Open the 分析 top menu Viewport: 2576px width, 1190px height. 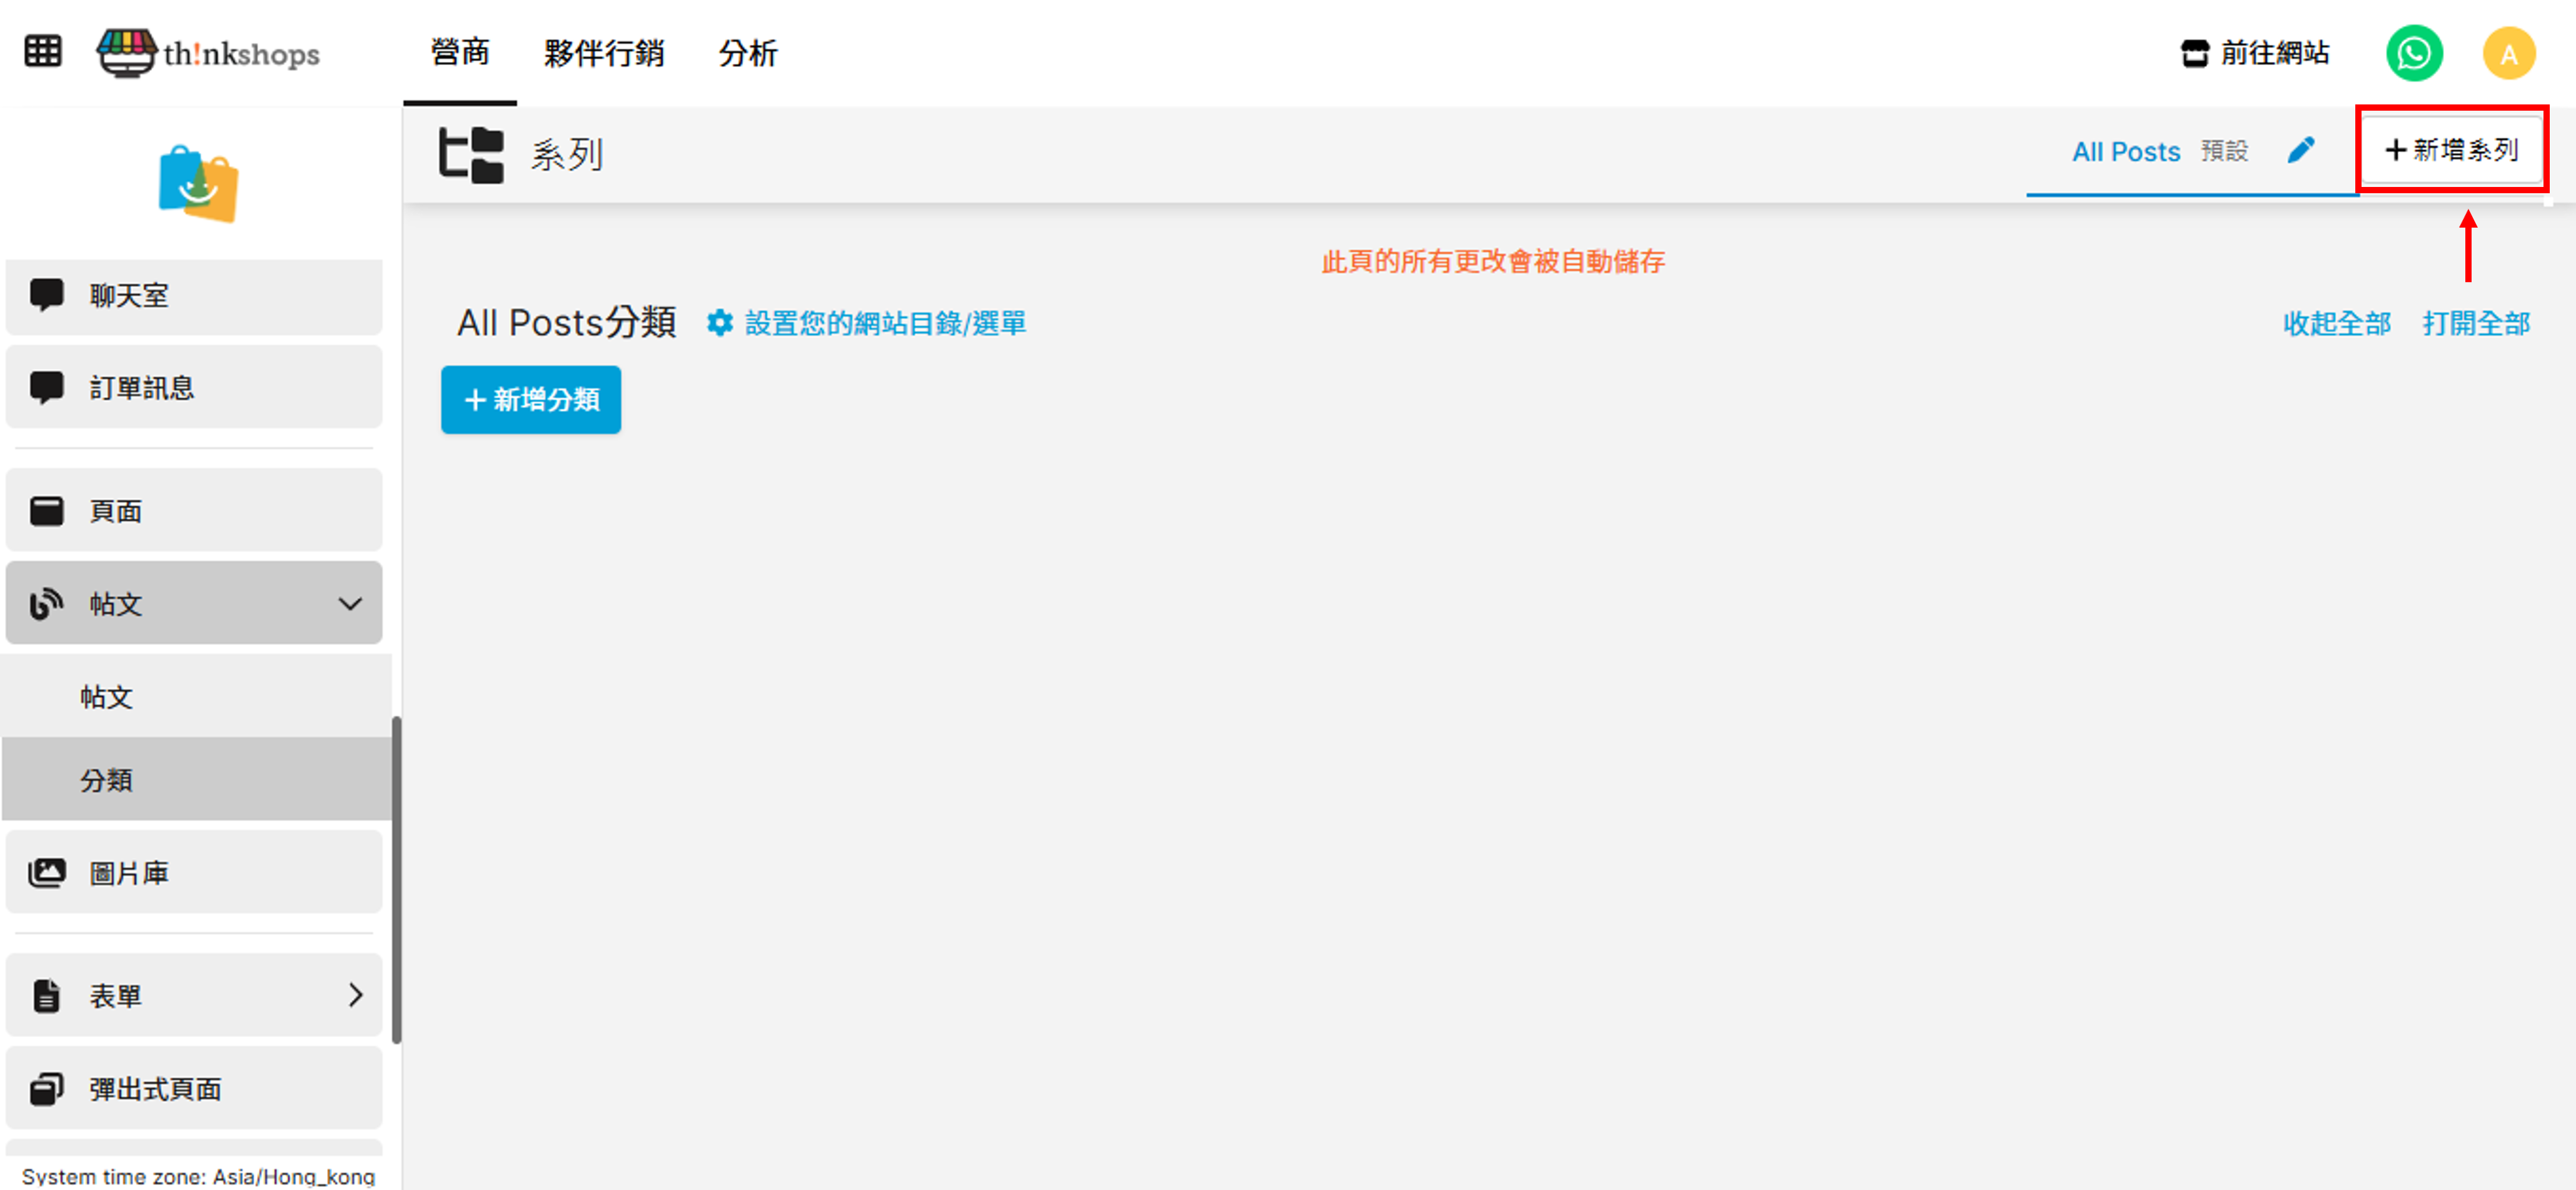(x=747, y=53)
